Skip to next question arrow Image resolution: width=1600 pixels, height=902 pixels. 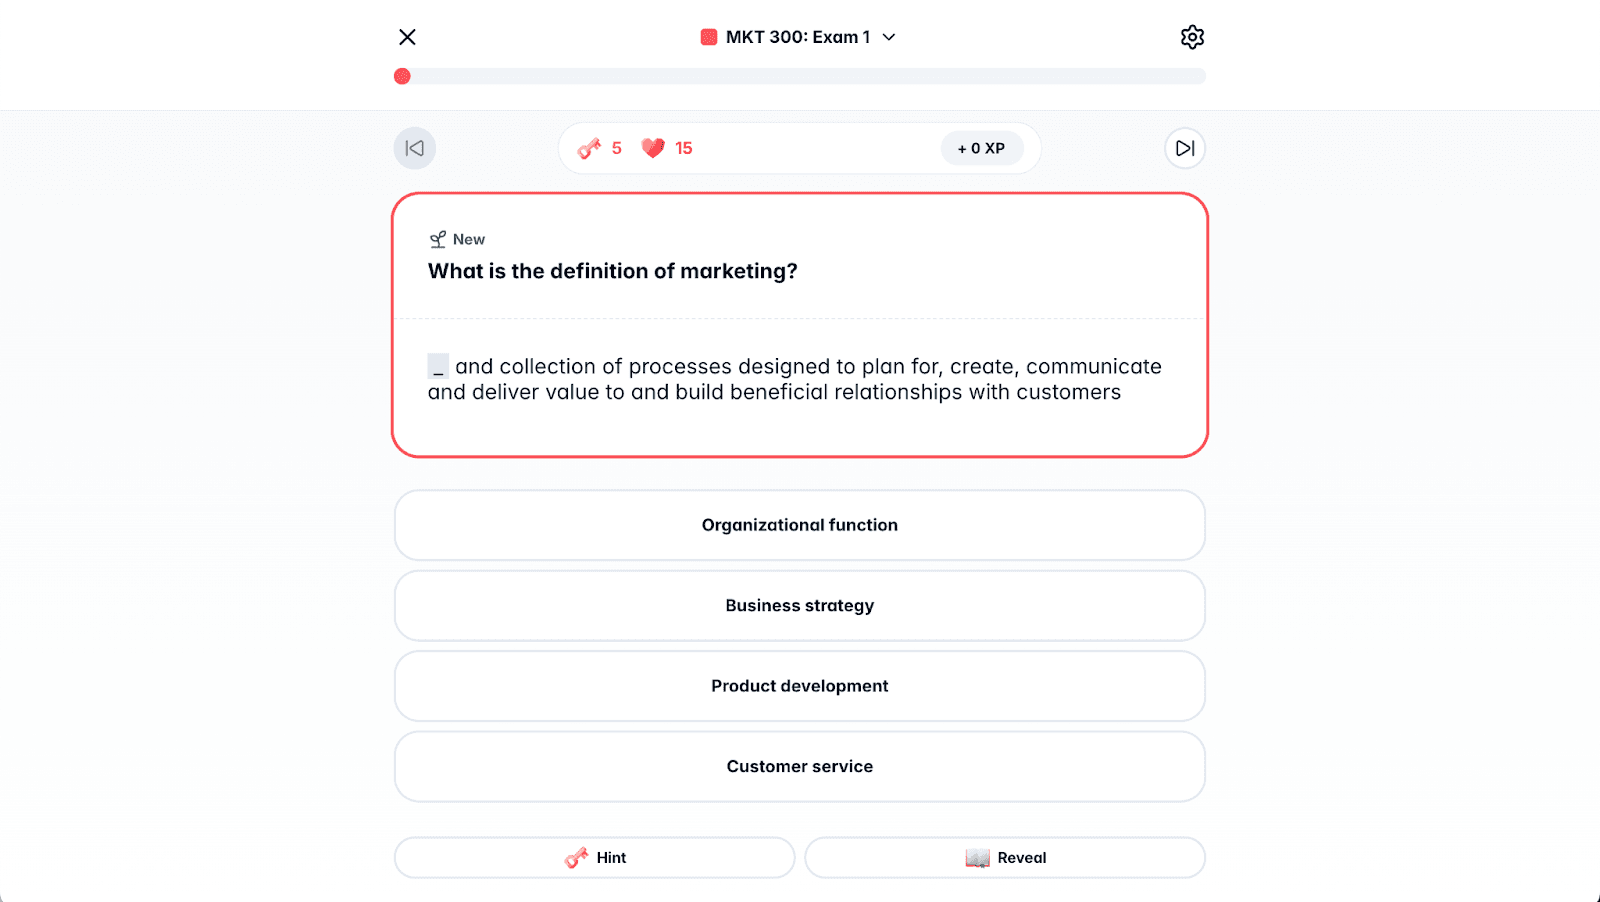pos(1185,148)
